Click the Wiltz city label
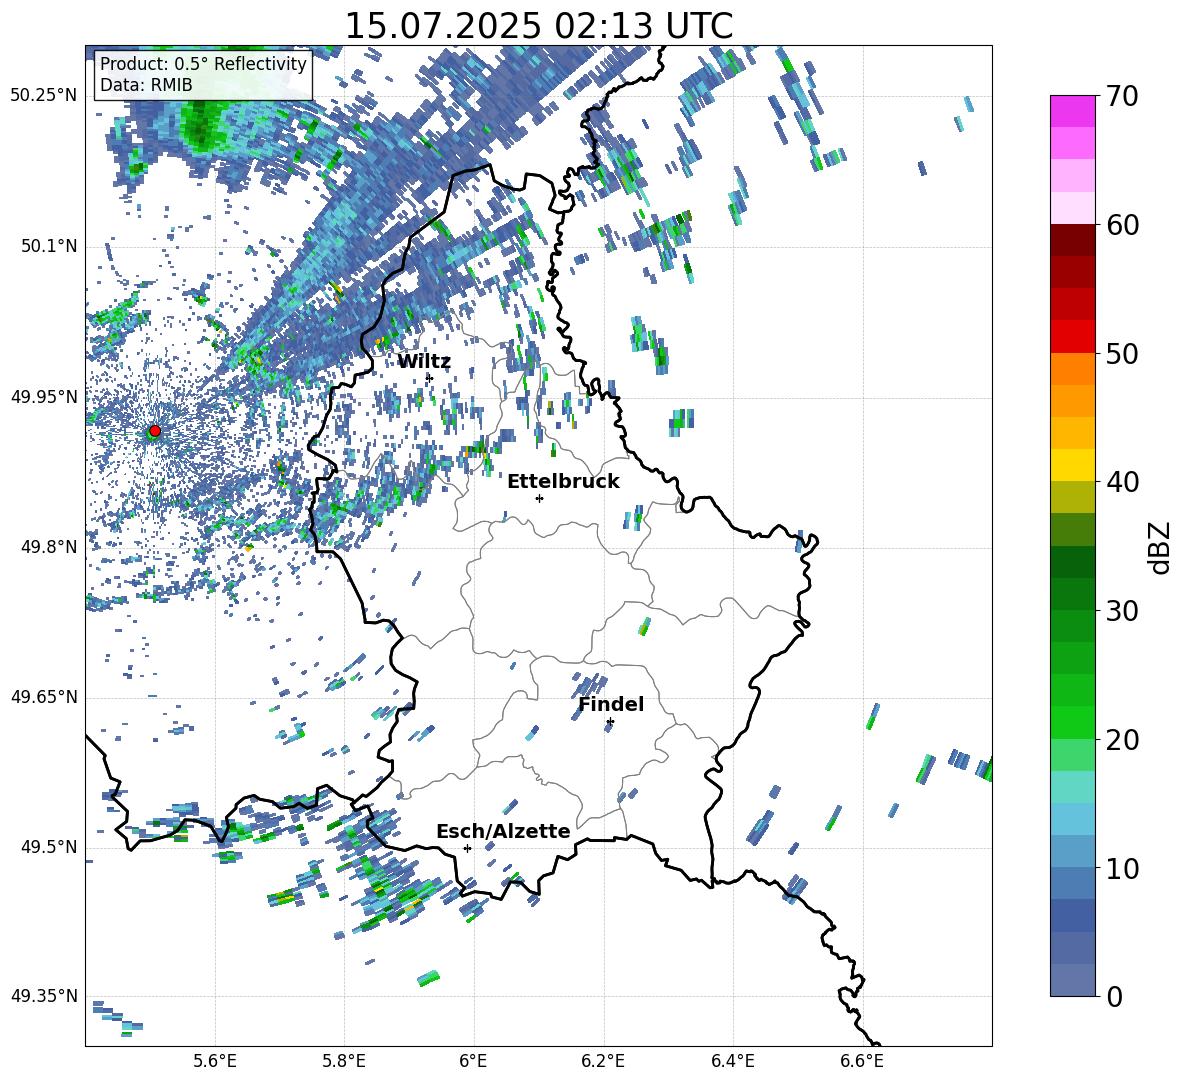This screenshot has width=1184, height=1081. (x=424, y=361)
